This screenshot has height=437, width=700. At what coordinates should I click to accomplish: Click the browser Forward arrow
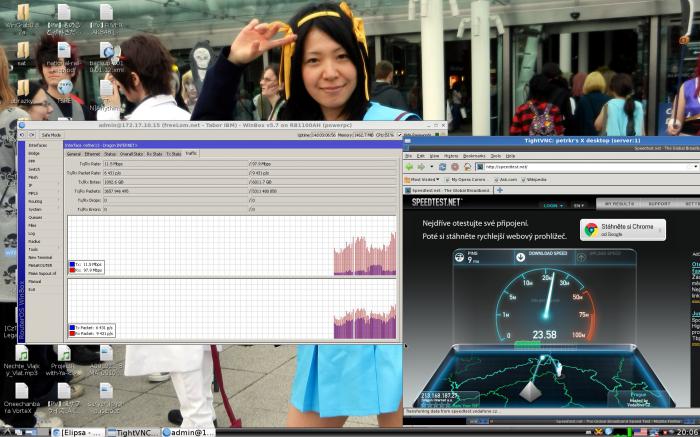(x=421, y=167)
